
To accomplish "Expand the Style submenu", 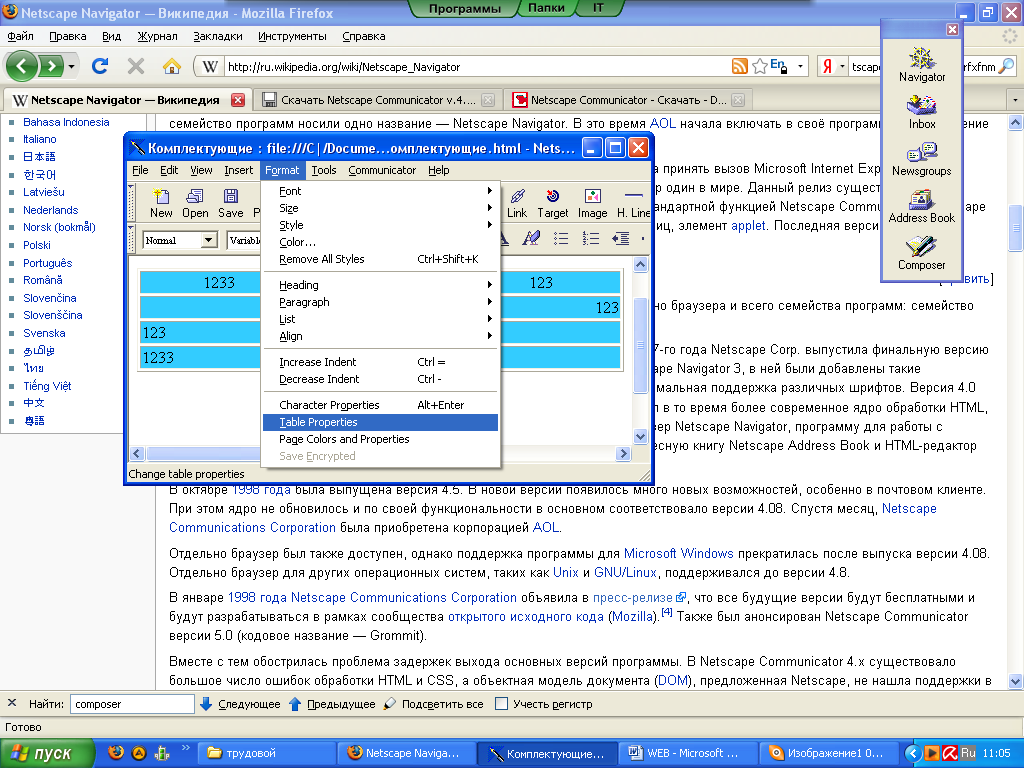I will pyautogui.click(x=380, y=225).
